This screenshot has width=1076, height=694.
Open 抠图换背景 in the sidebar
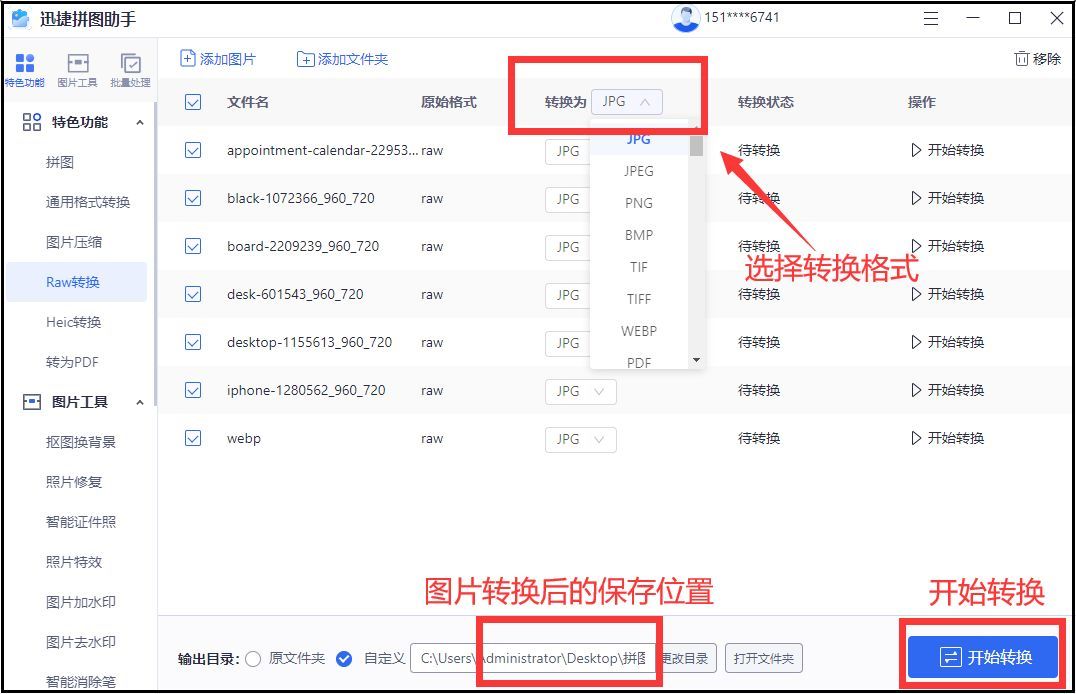point(80,442)
